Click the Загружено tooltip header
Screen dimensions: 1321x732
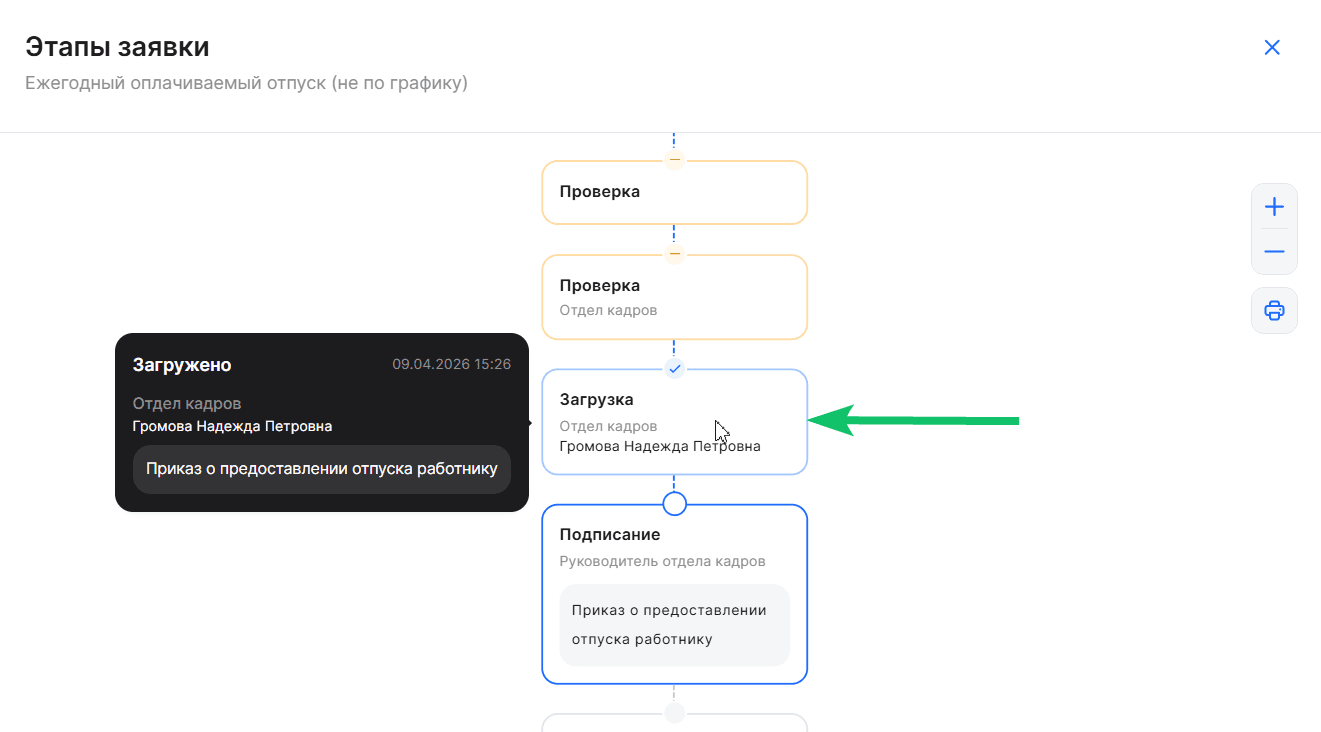(180, 365)
